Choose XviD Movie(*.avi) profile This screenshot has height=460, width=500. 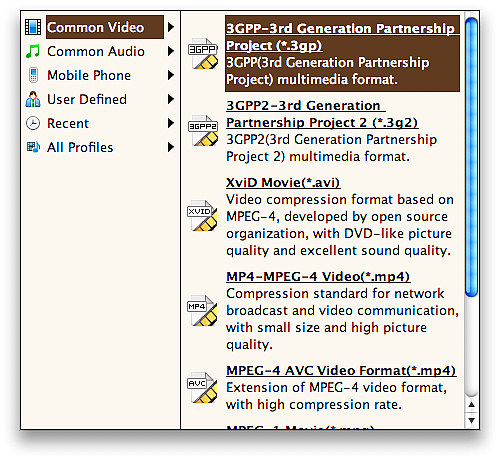pos(283,183)
